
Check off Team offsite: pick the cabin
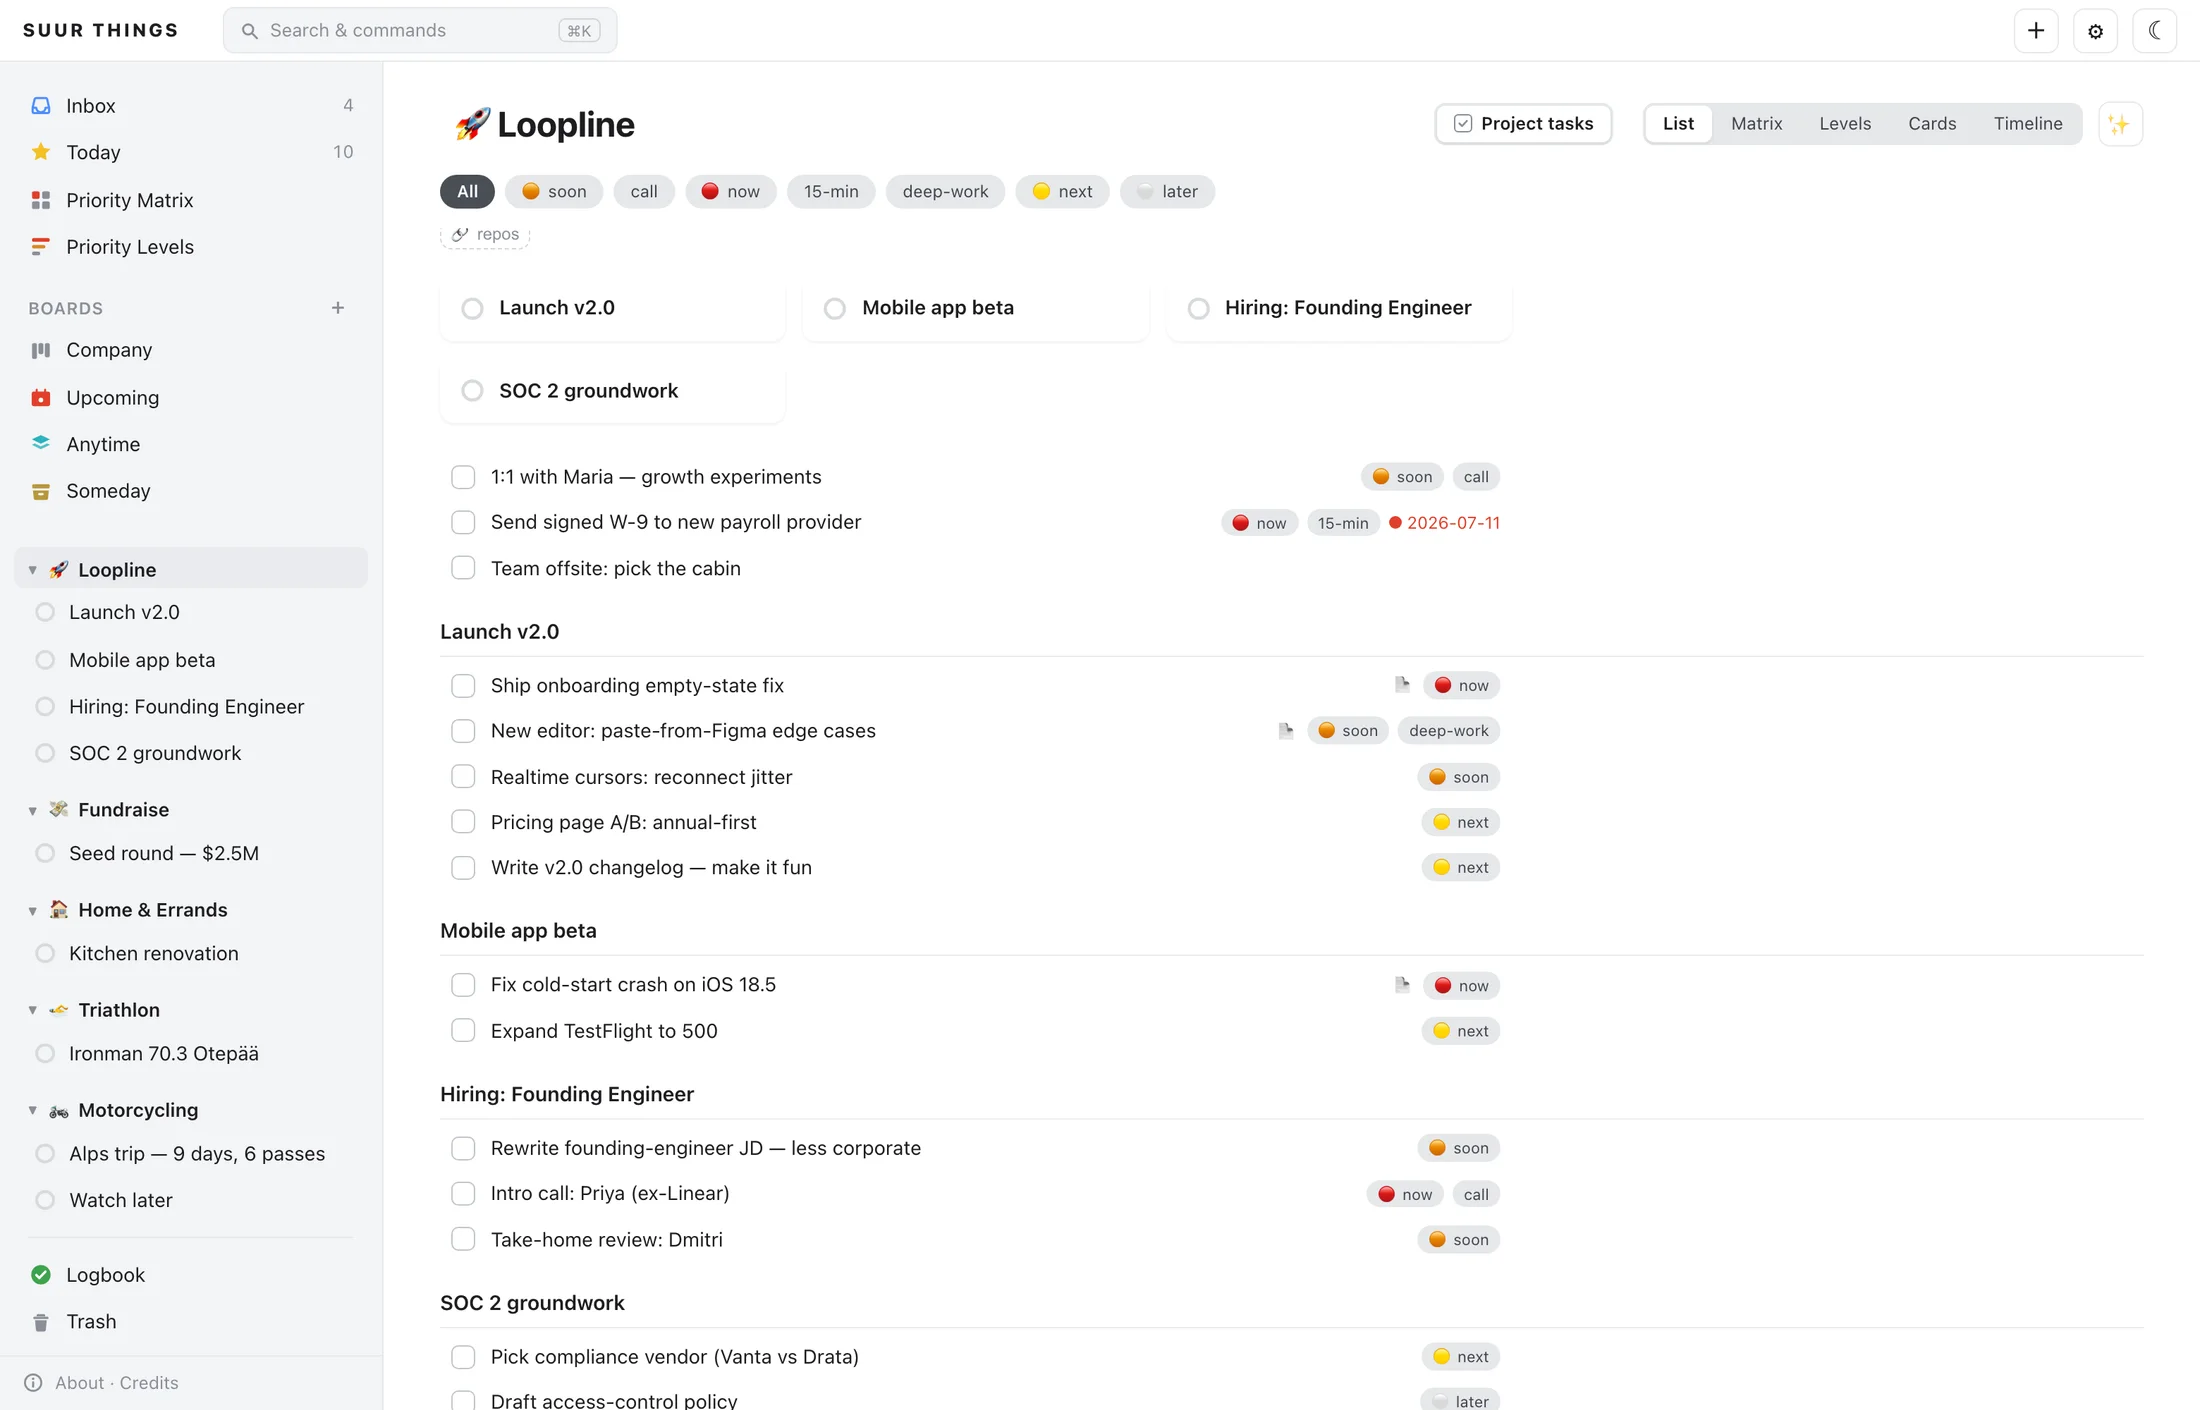point(463,568)
